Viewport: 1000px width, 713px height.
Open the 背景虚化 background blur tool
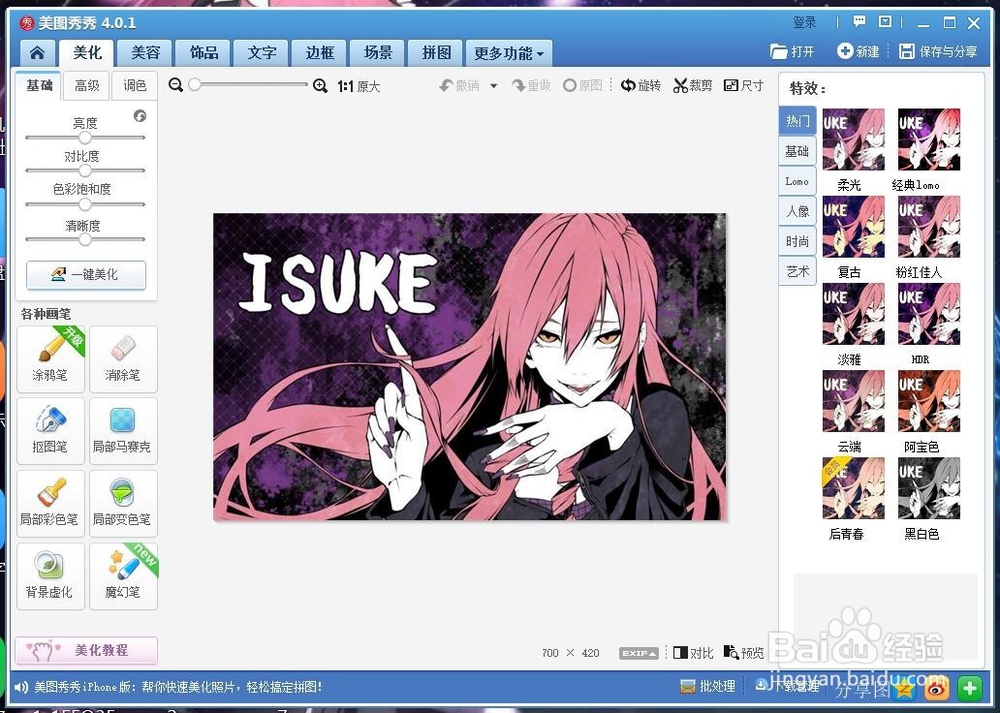coord(50,576)
